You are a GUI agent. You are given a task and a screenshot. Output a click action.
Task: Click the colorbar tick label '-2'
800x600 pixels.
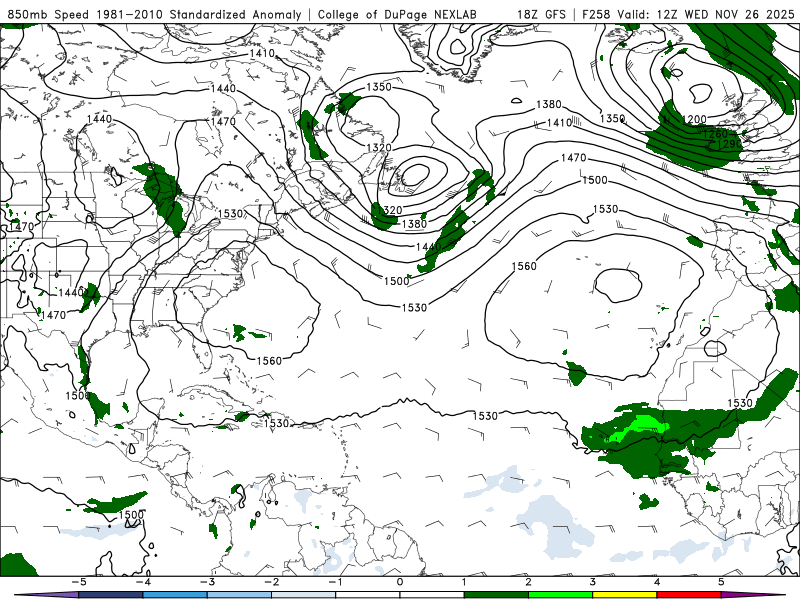(271, 582)
